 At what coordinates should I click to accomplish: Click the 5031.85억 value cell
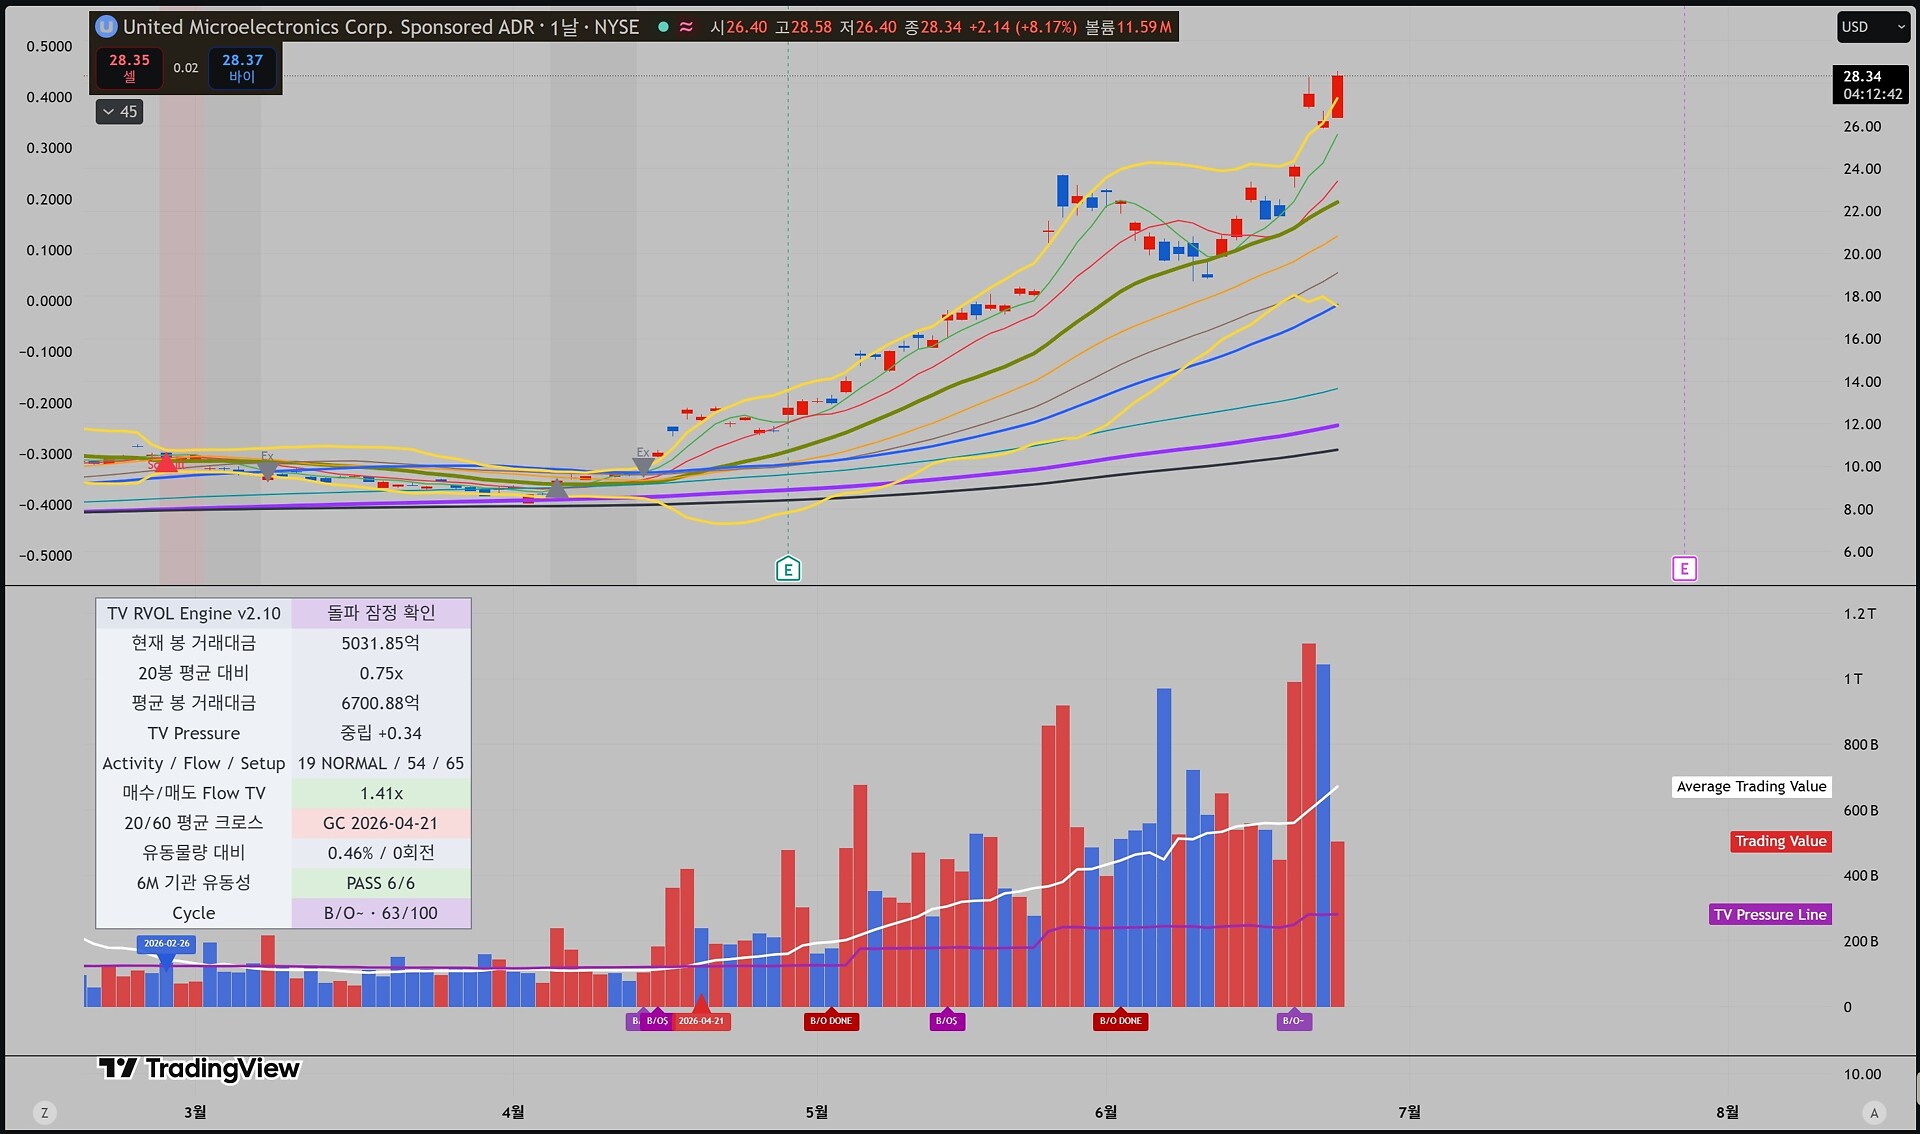(381, 643)
